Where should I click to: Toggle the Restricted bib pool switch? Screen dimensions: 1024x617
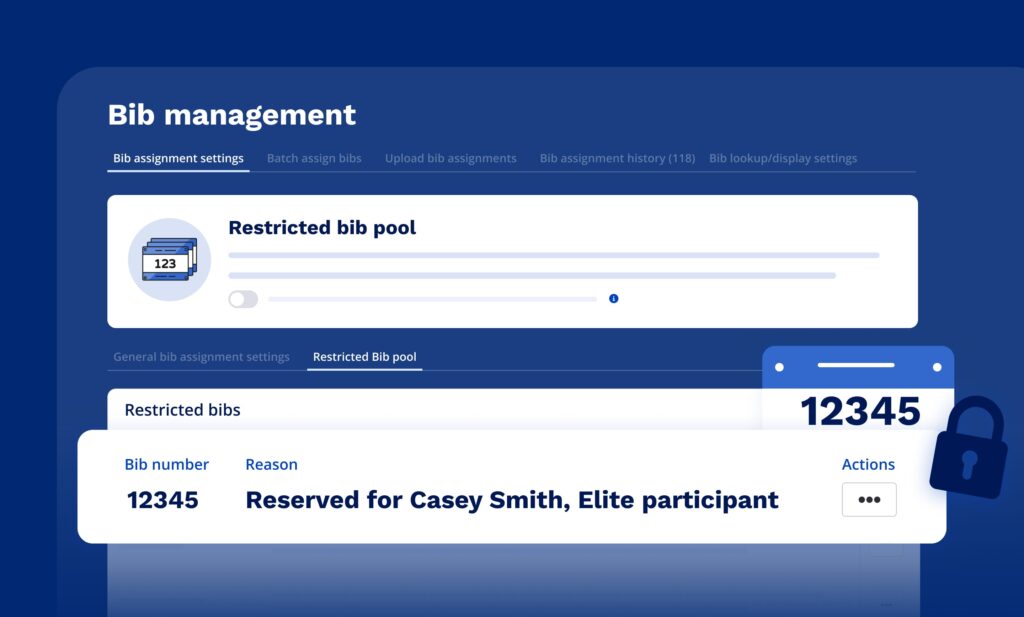(x=243, y=299)
